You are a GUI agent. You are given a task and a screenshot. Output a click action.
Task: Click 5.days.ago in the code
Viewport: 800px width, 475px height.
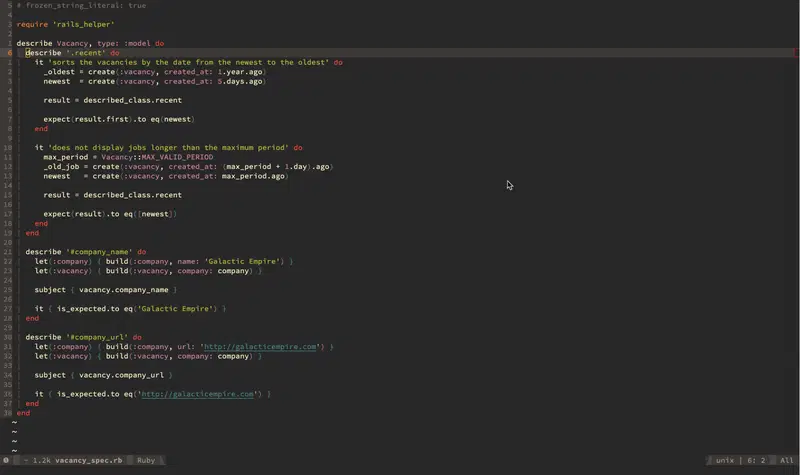tap(240, 82)
